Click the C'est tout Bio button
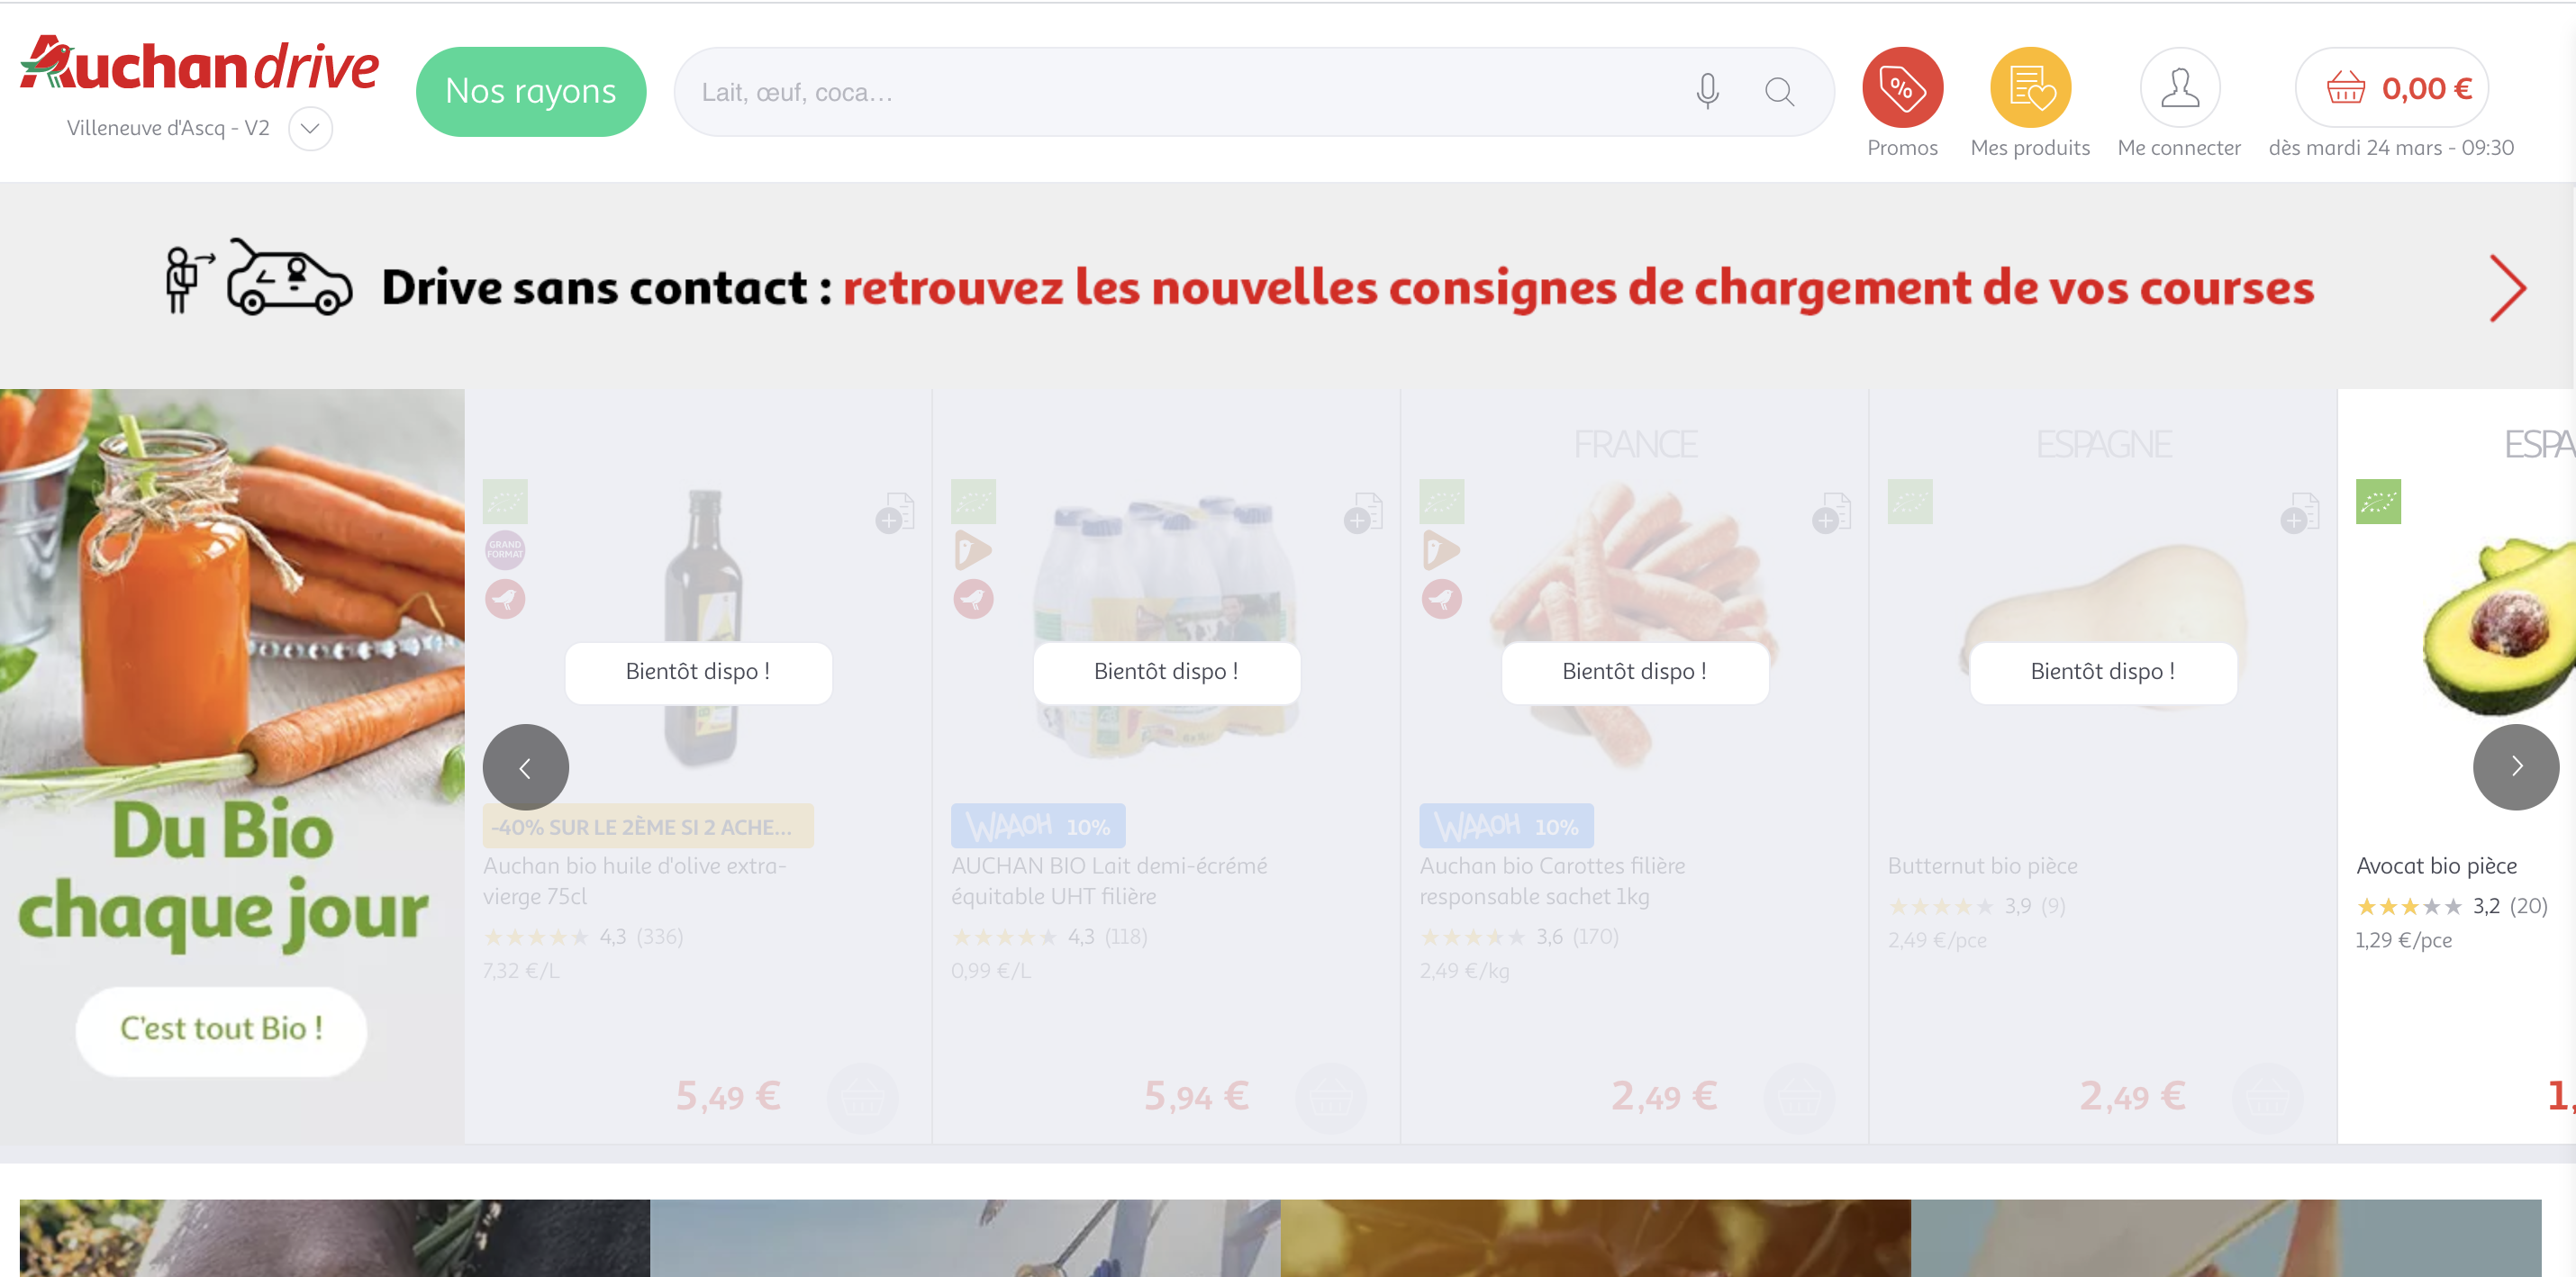This screenshot has height=1277, width=2576. pyautogui.click(x=221, y=1029)
